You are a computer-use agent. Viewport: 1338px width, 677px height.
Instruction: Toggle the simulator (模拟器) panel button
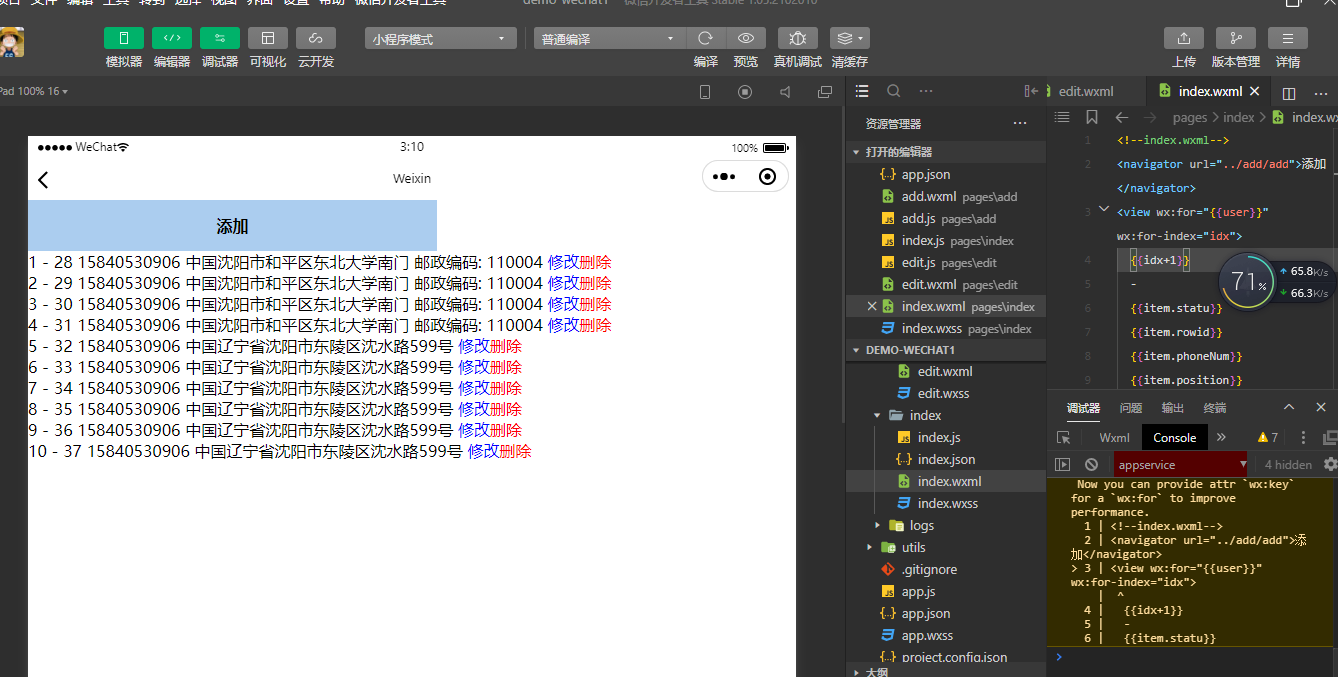124,38
